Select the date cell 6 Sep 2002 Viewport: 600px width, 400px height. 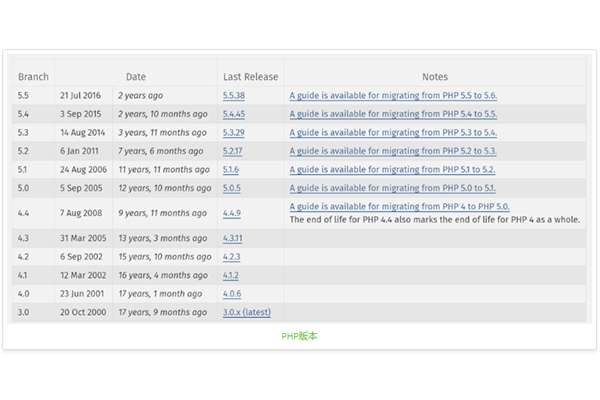81,256
